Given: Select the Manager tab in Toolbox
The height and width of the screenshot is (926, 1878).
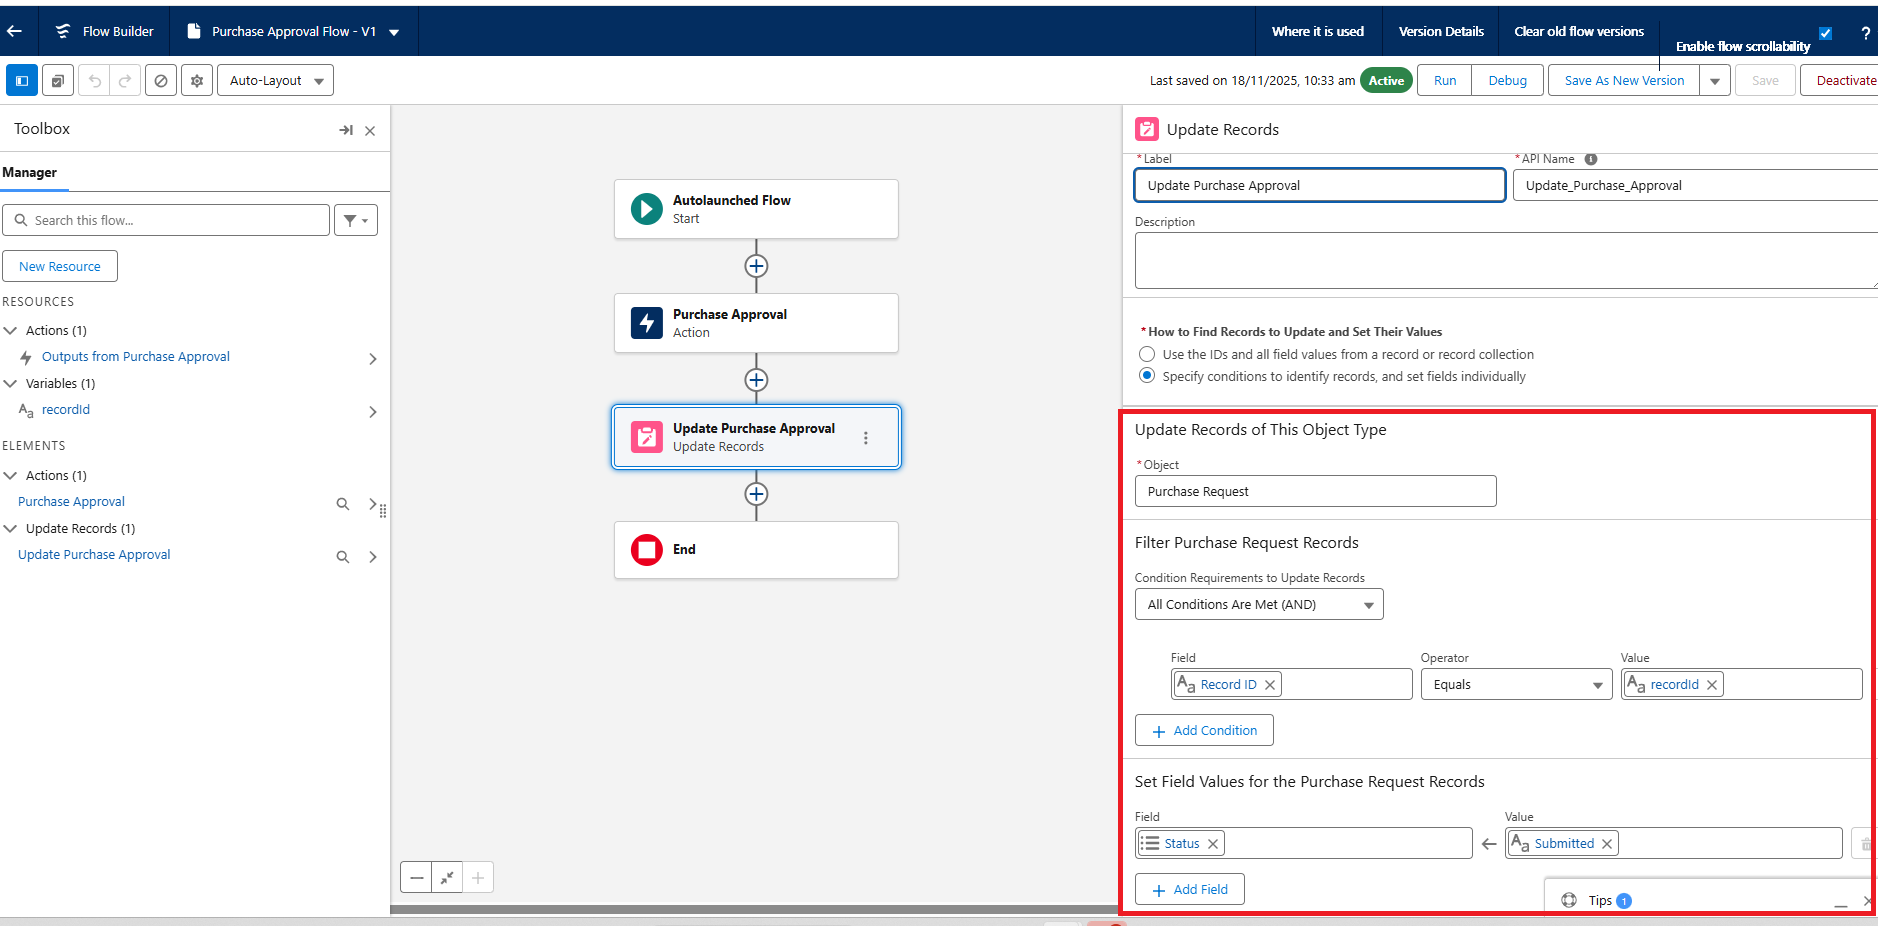Looking at the screenshot, I should (x=30, y=172).
